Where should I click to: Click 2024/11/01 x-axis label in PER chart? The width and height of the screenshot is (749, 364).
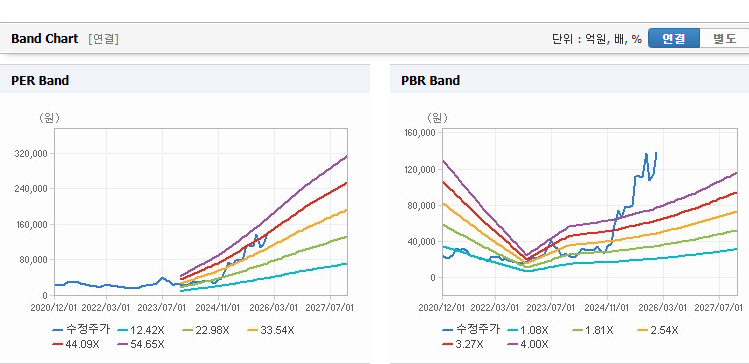[x=218, y=307]
